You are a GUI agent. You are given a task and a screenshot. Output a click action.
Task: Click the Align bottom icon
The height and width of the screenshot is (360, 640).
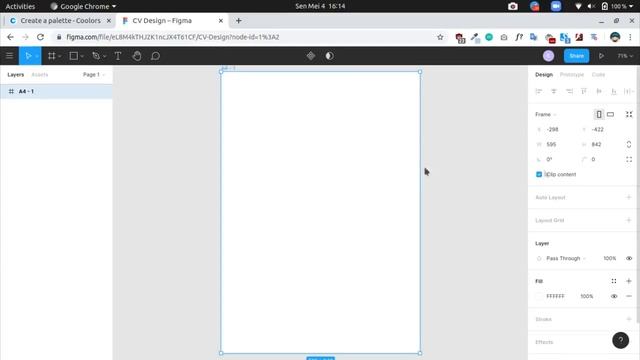coord(614,91)
